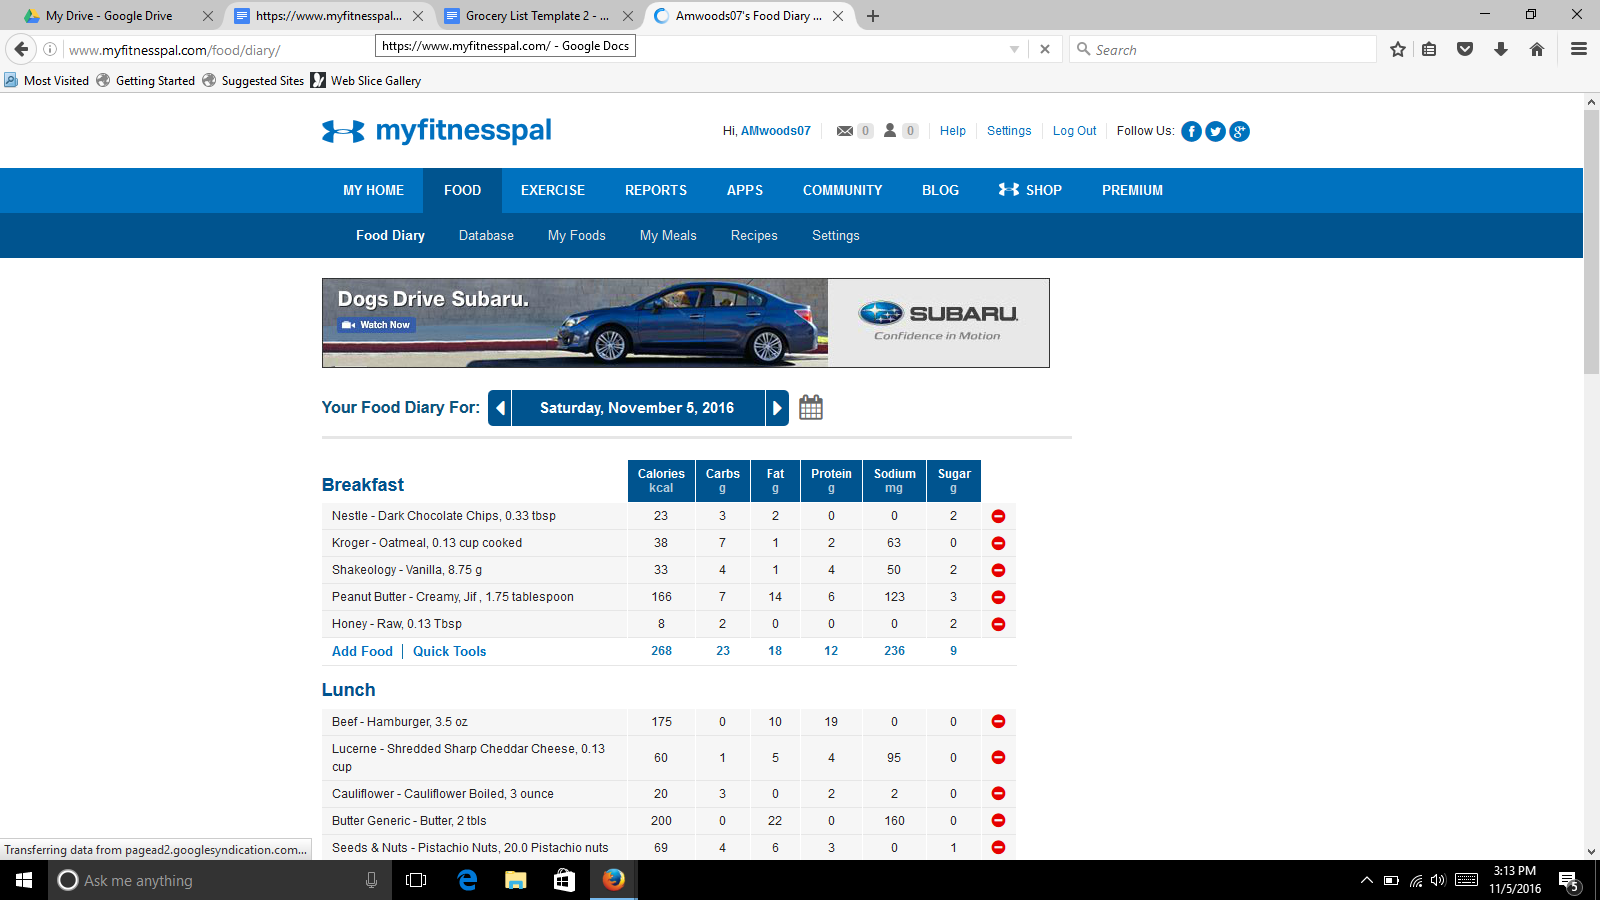Remove Butter Generic entry
1600x900 pixels.
pos(998,820)
